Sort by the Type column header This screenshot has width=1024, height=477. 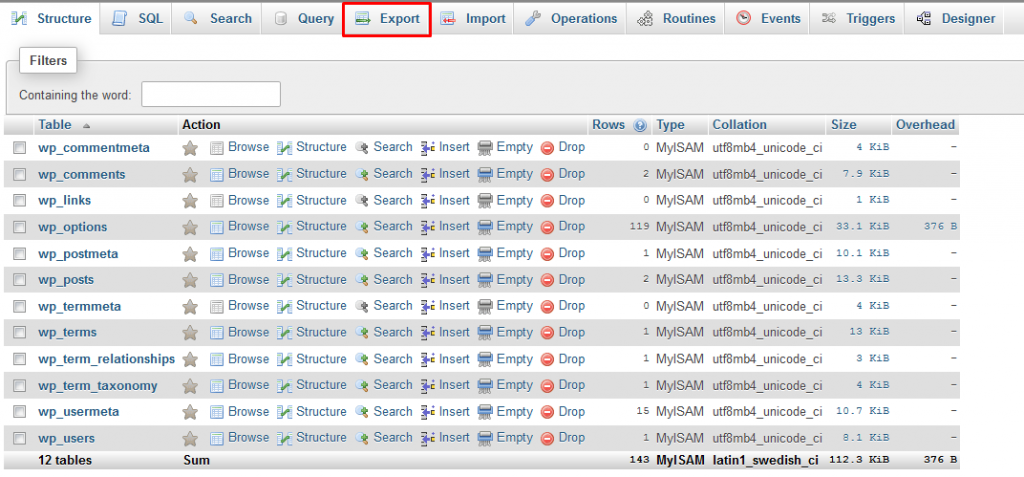pyautogui.click(x=670, y=125)
